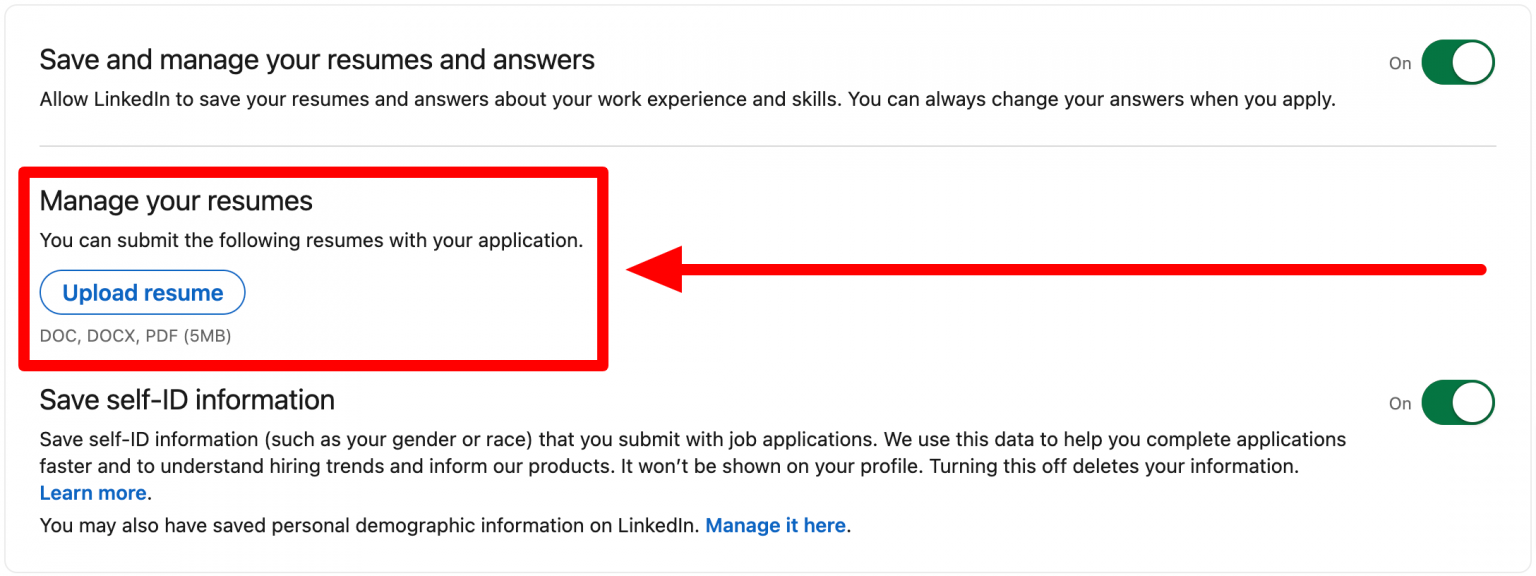This screenshot has width=1536, height=576.
Task: Click the Save self-ID information heading
Action: pyautogui.click(x=187, y=400)
